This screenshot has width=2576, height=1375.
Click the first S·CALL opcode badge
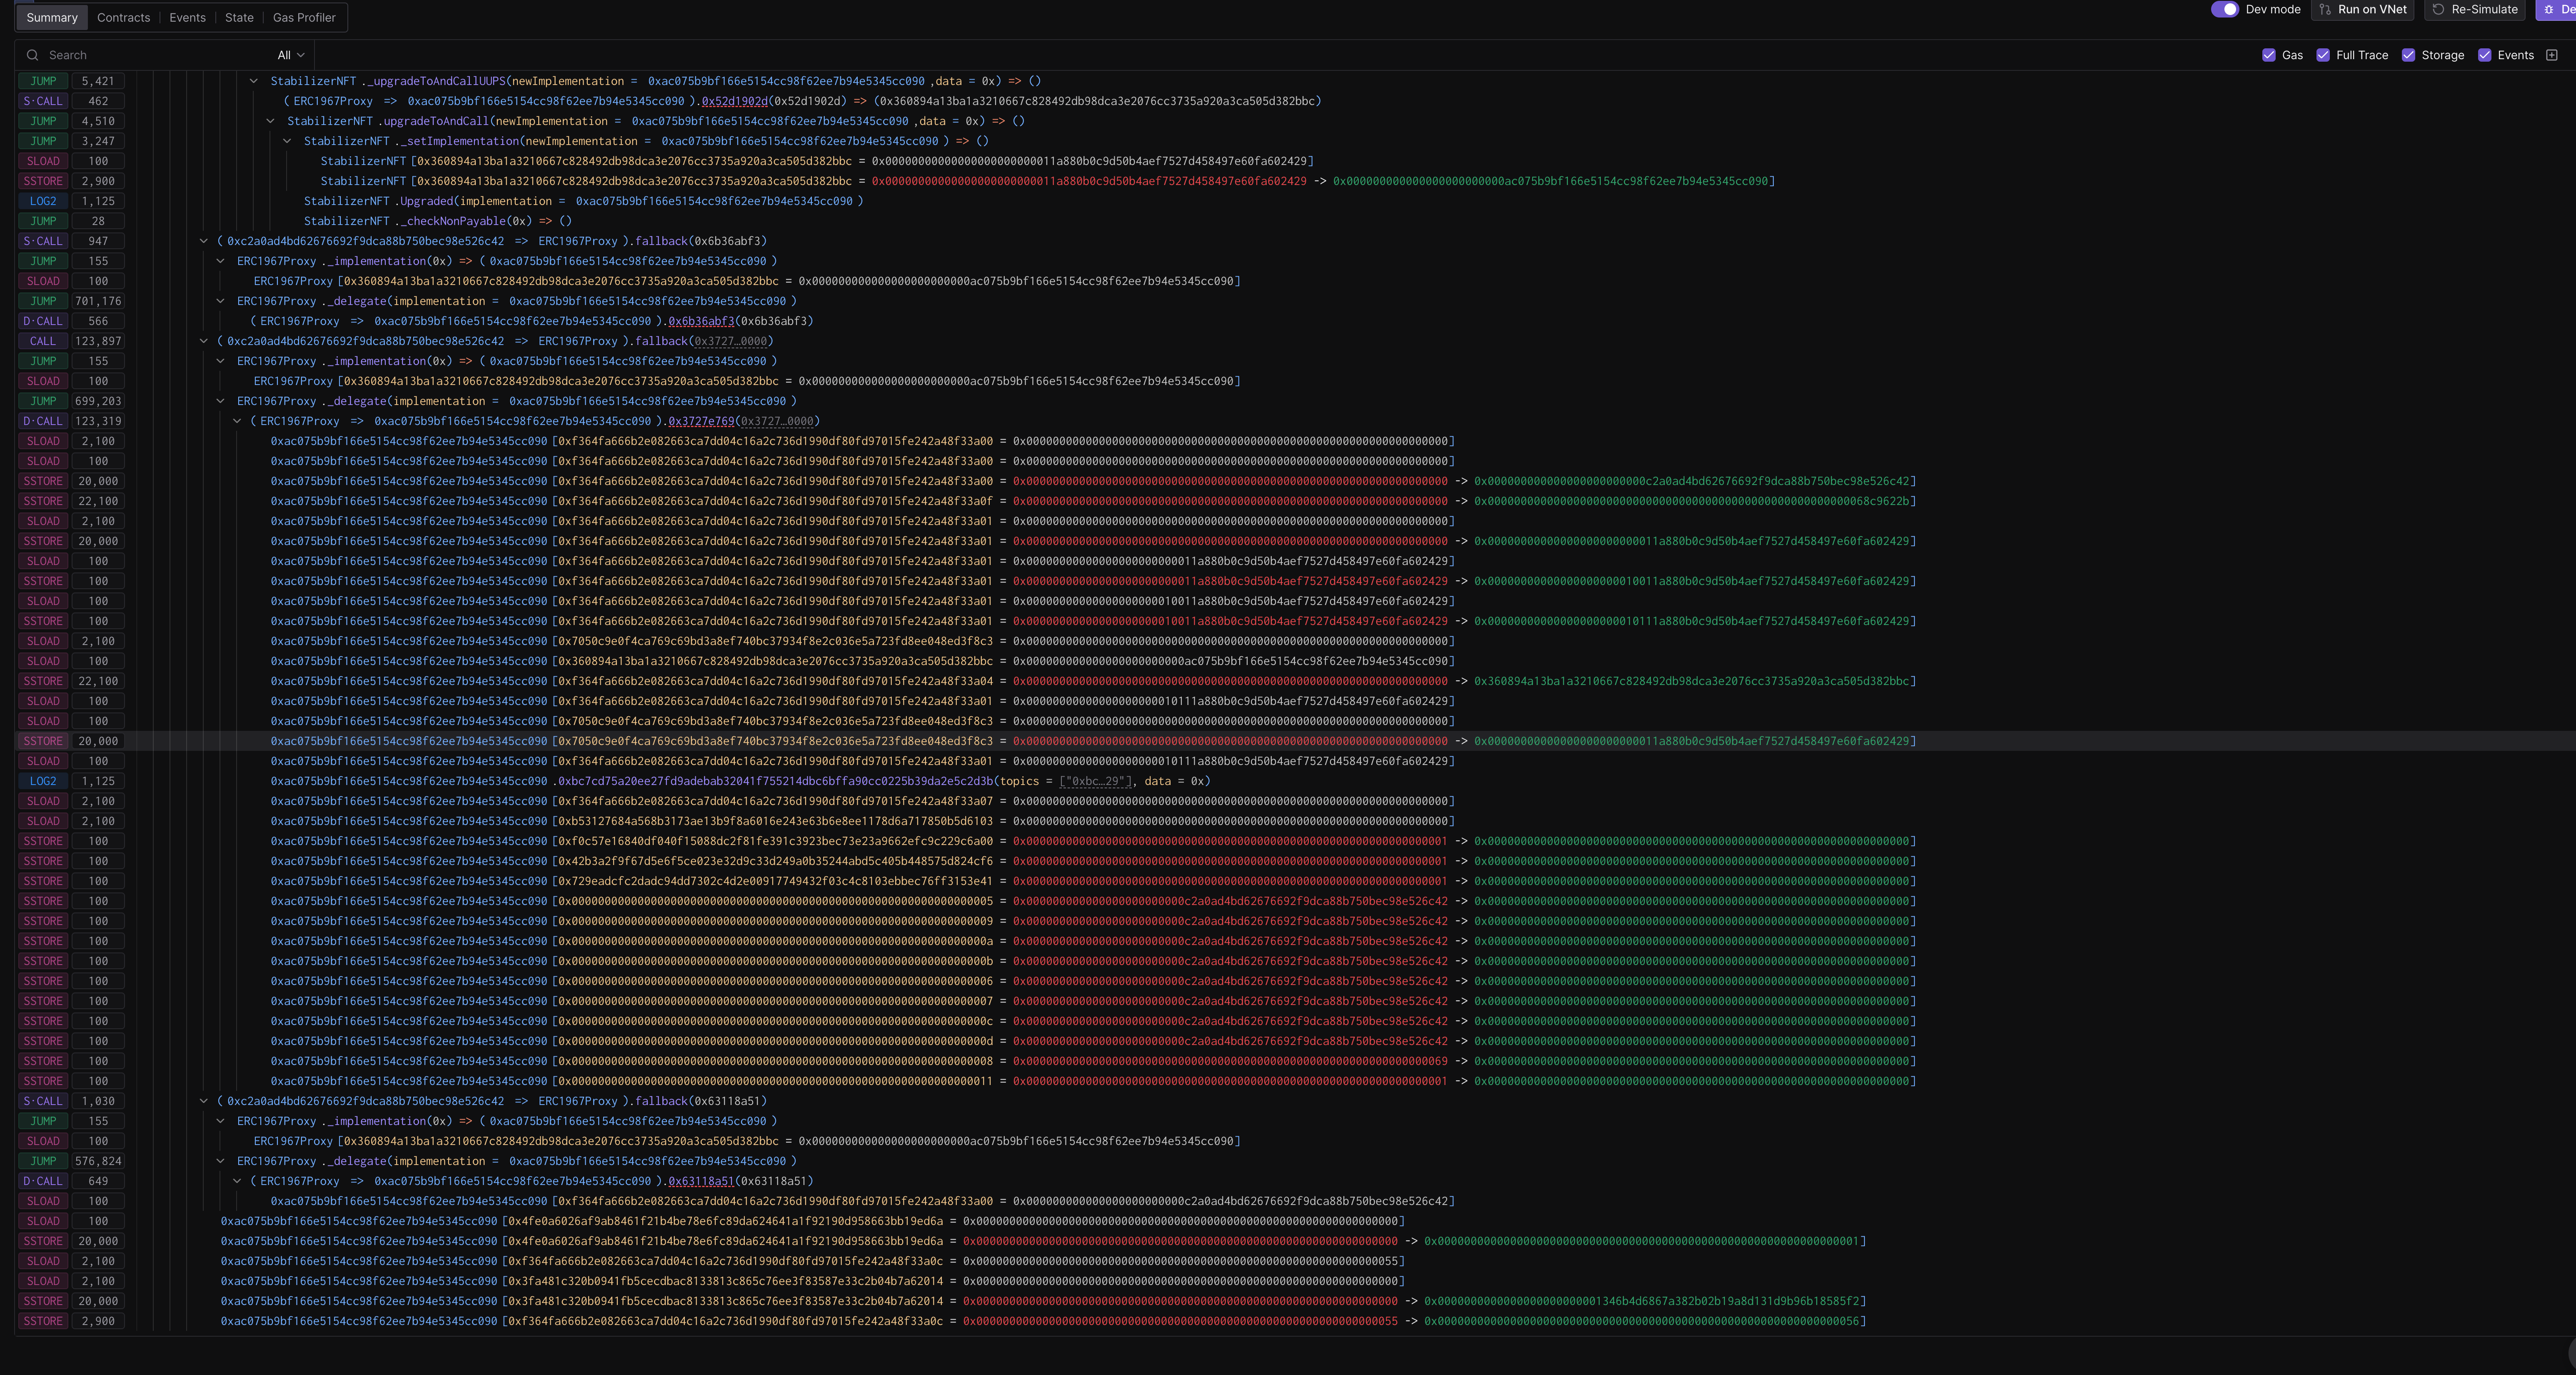click(x=43, y=101)
